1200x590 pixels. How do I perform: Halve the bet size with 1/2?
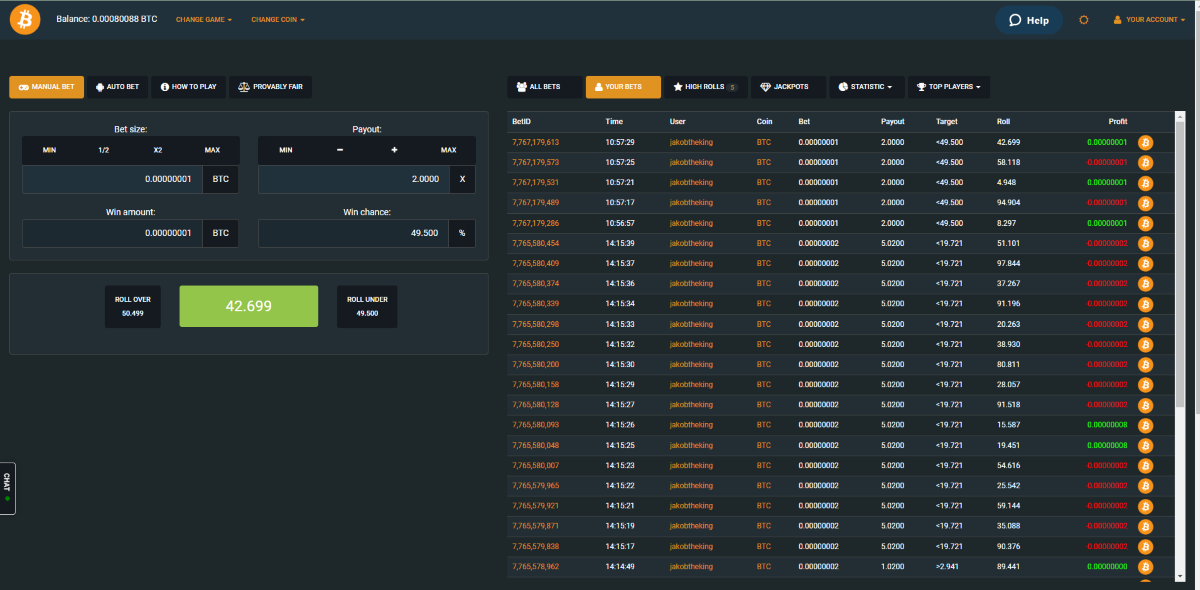pyautogui.click(x=103, y=150)
